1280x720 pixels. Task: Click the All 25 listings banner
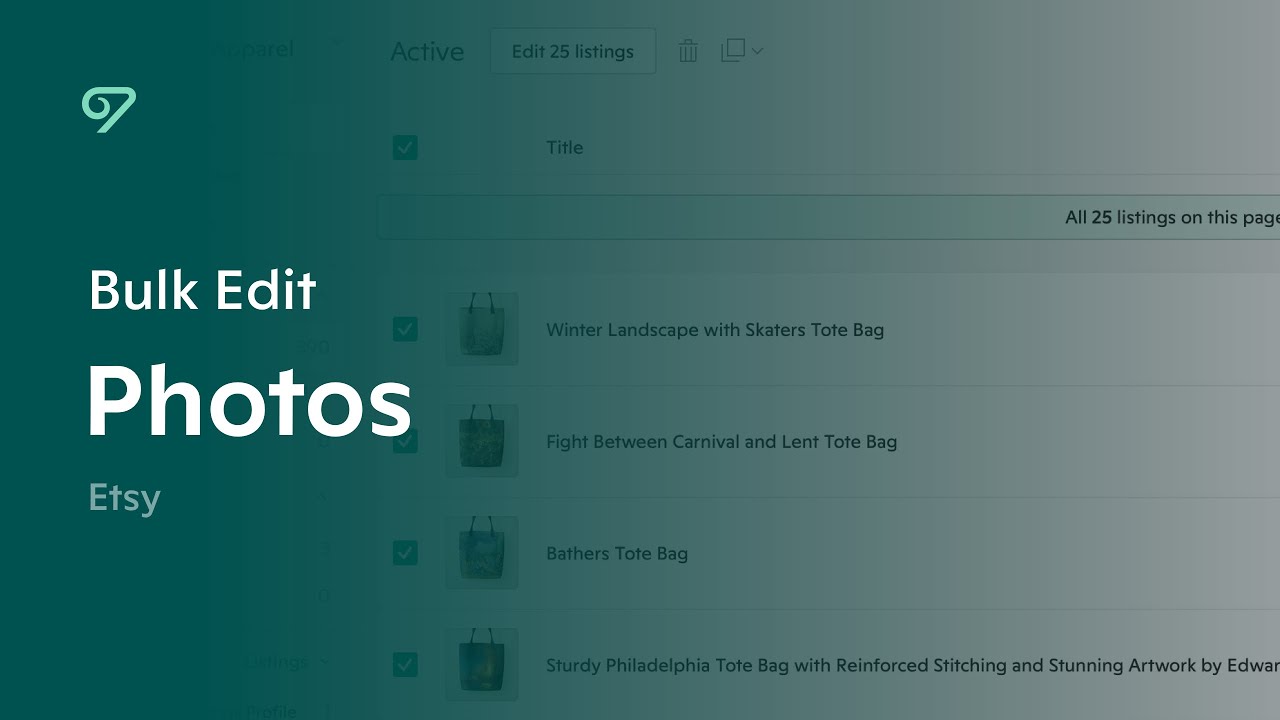coord(828,217)
